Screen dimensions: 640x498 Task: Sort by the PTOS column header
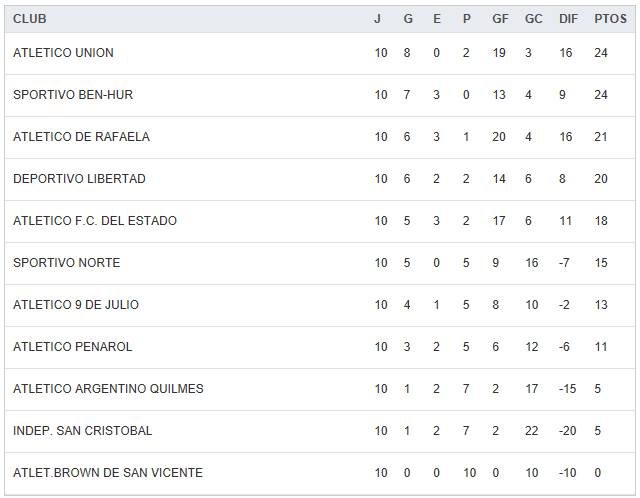click(609, 19)
